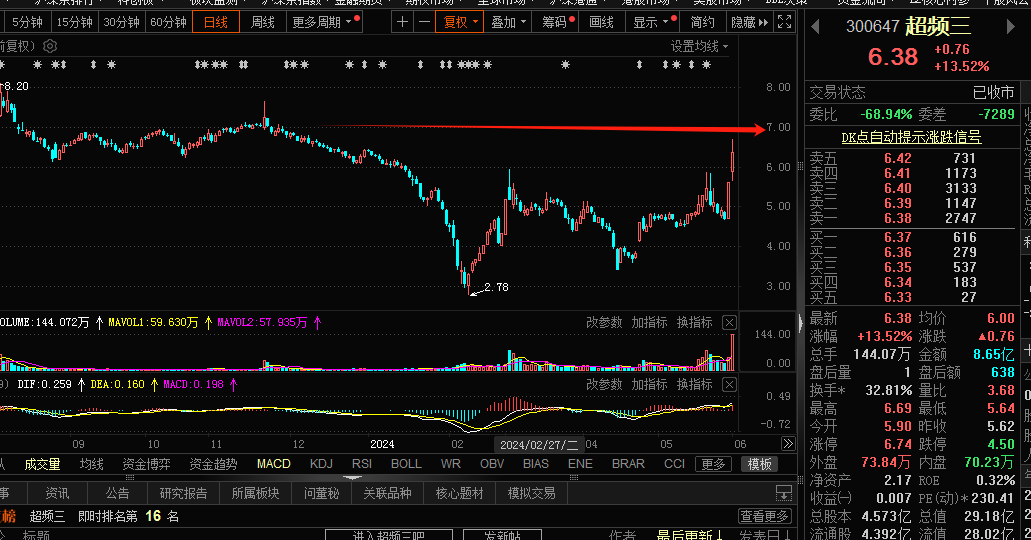
Task: Collapse the quote panel splitter handle
Action: (800, 323)
